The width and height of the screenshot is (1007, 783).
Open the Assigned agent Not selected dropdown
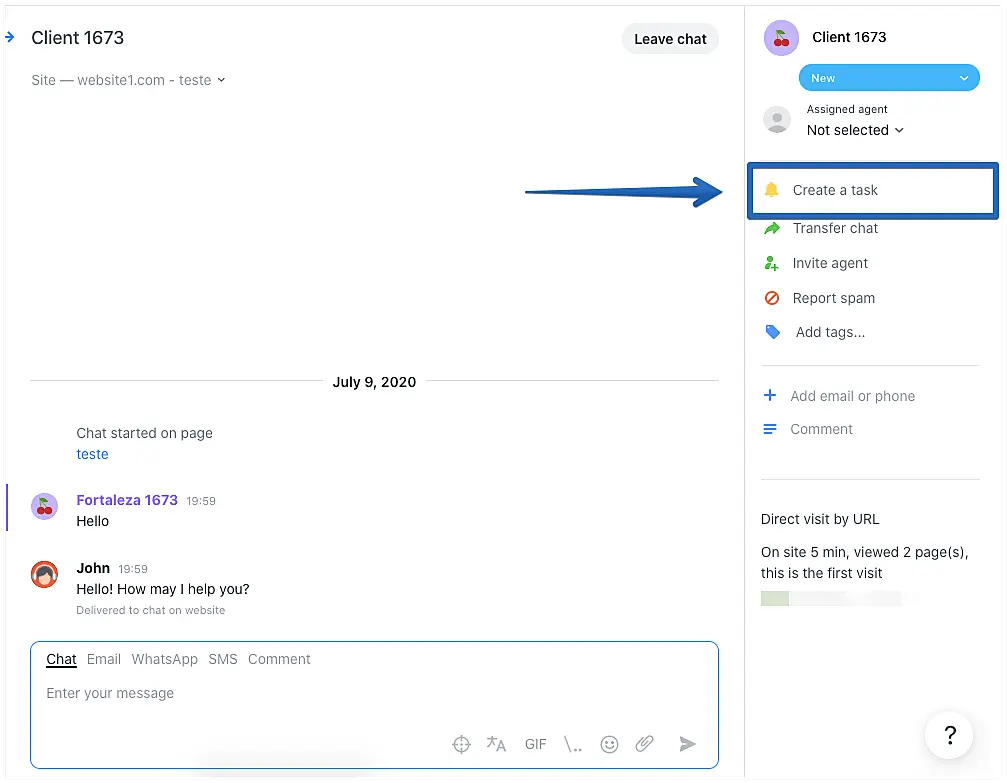[855, 130]
